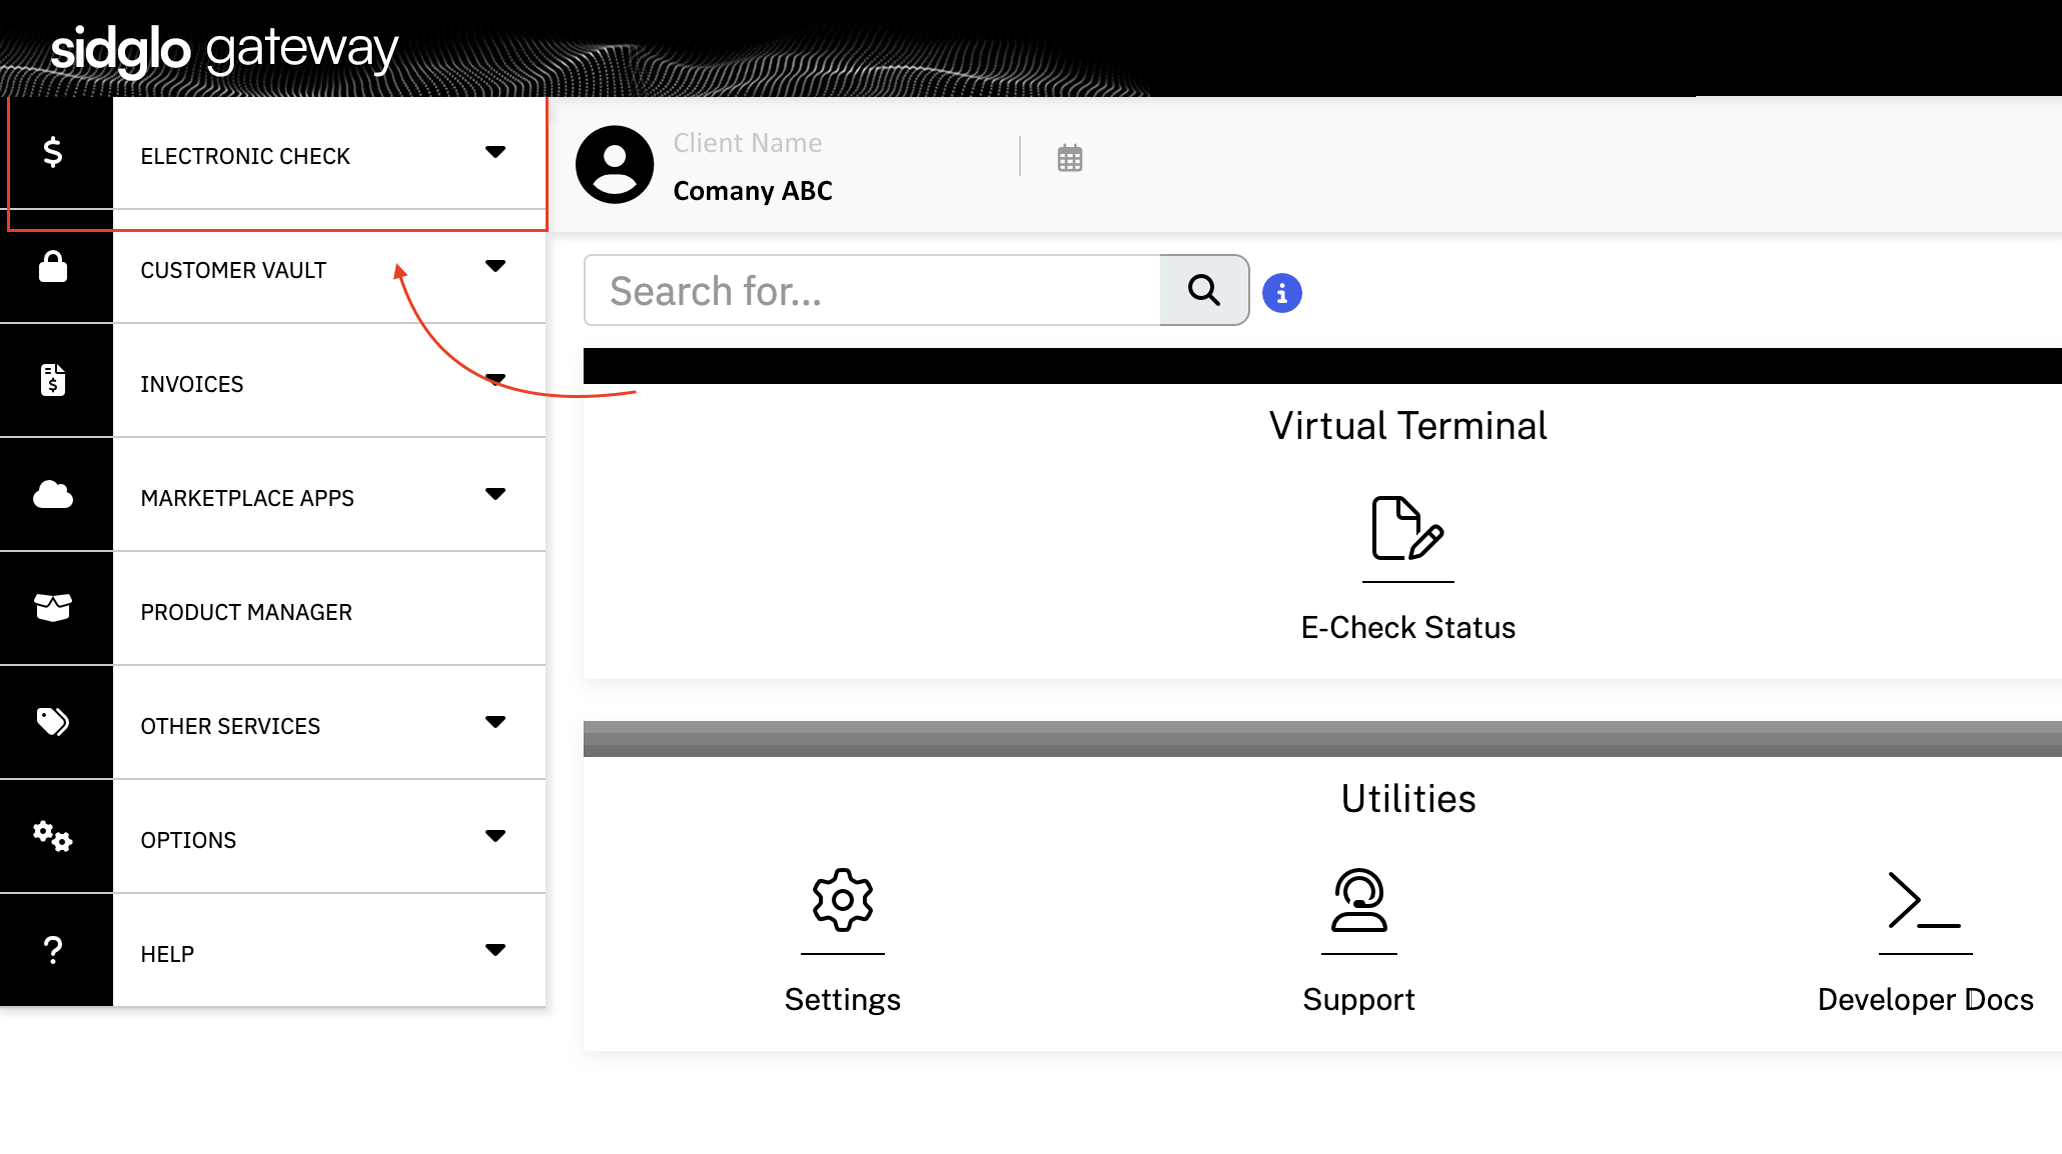Open the E-Check Status document icon

click(x=1408, y=528)
